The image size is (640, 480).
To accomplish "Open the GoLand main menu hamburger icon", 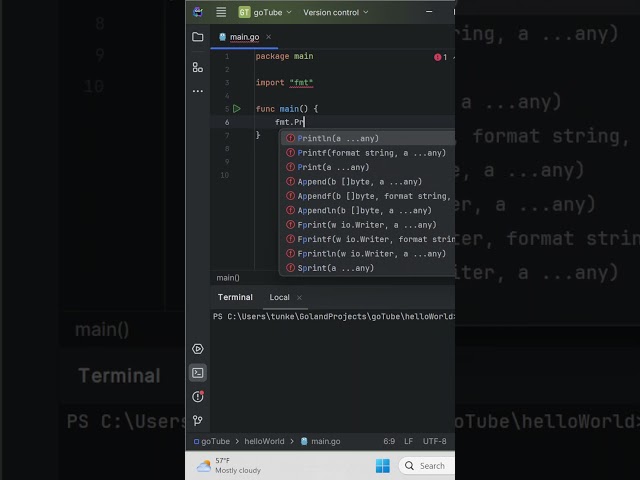I will [x=221, y=12].
